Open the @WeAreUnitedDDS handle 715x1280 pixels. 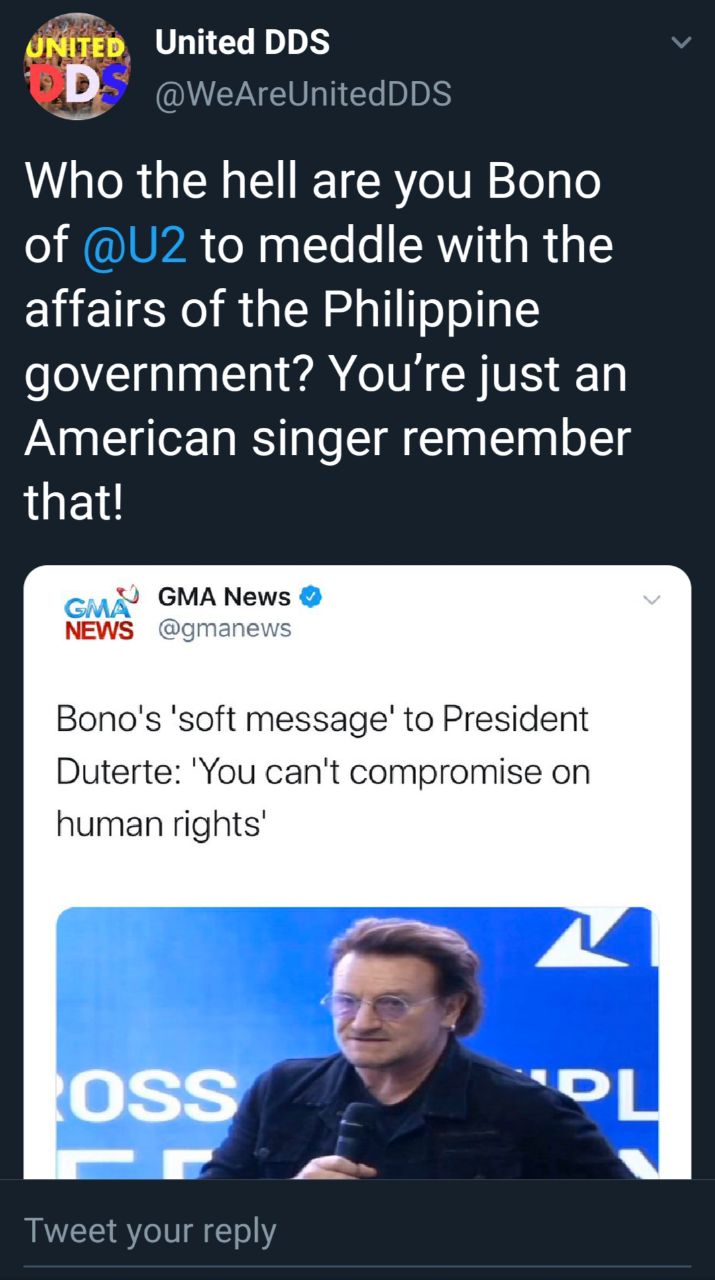click(x=303, y=94)
